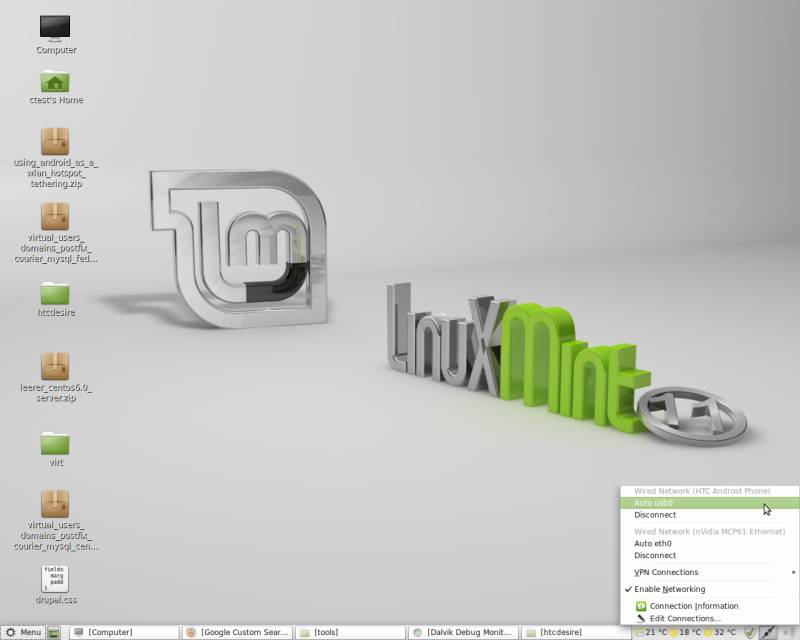Image resolution: width=800 pixels, height=640 pixels.
Task: Click the 18 °C weather applet
Action: (x=685, y=632)
